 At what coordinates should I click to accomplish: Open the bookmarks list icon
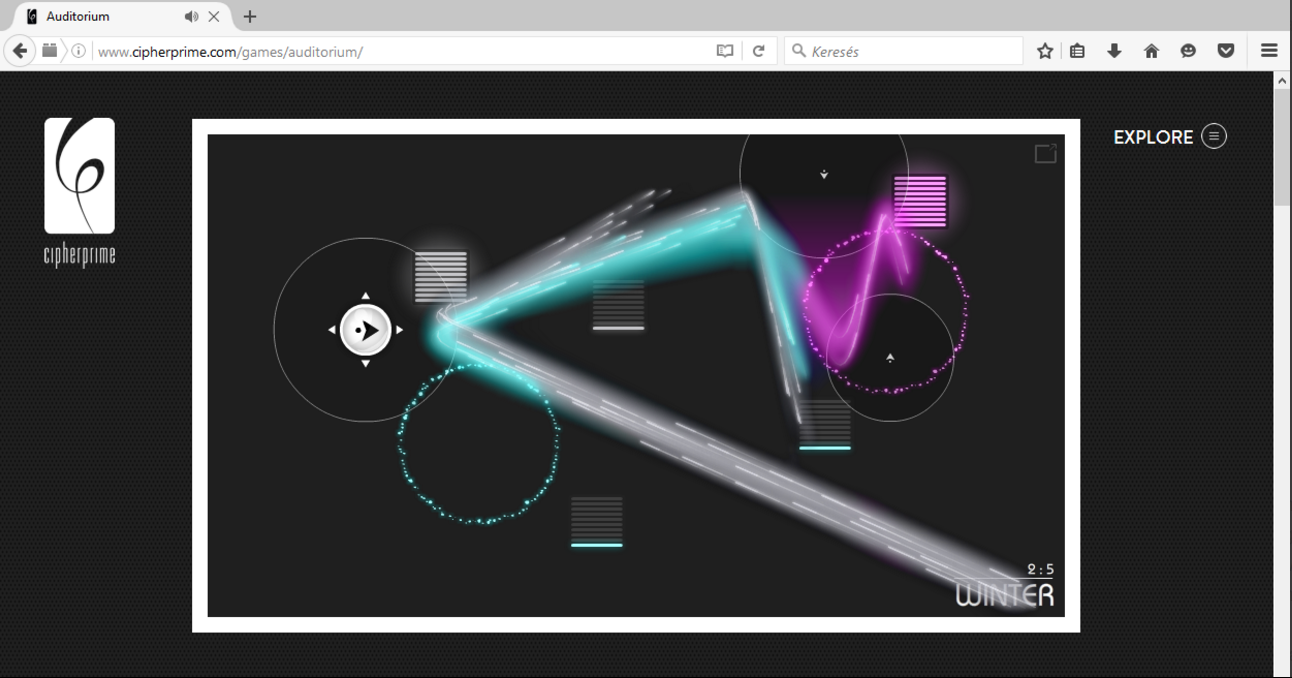(x=1078, y=51)
